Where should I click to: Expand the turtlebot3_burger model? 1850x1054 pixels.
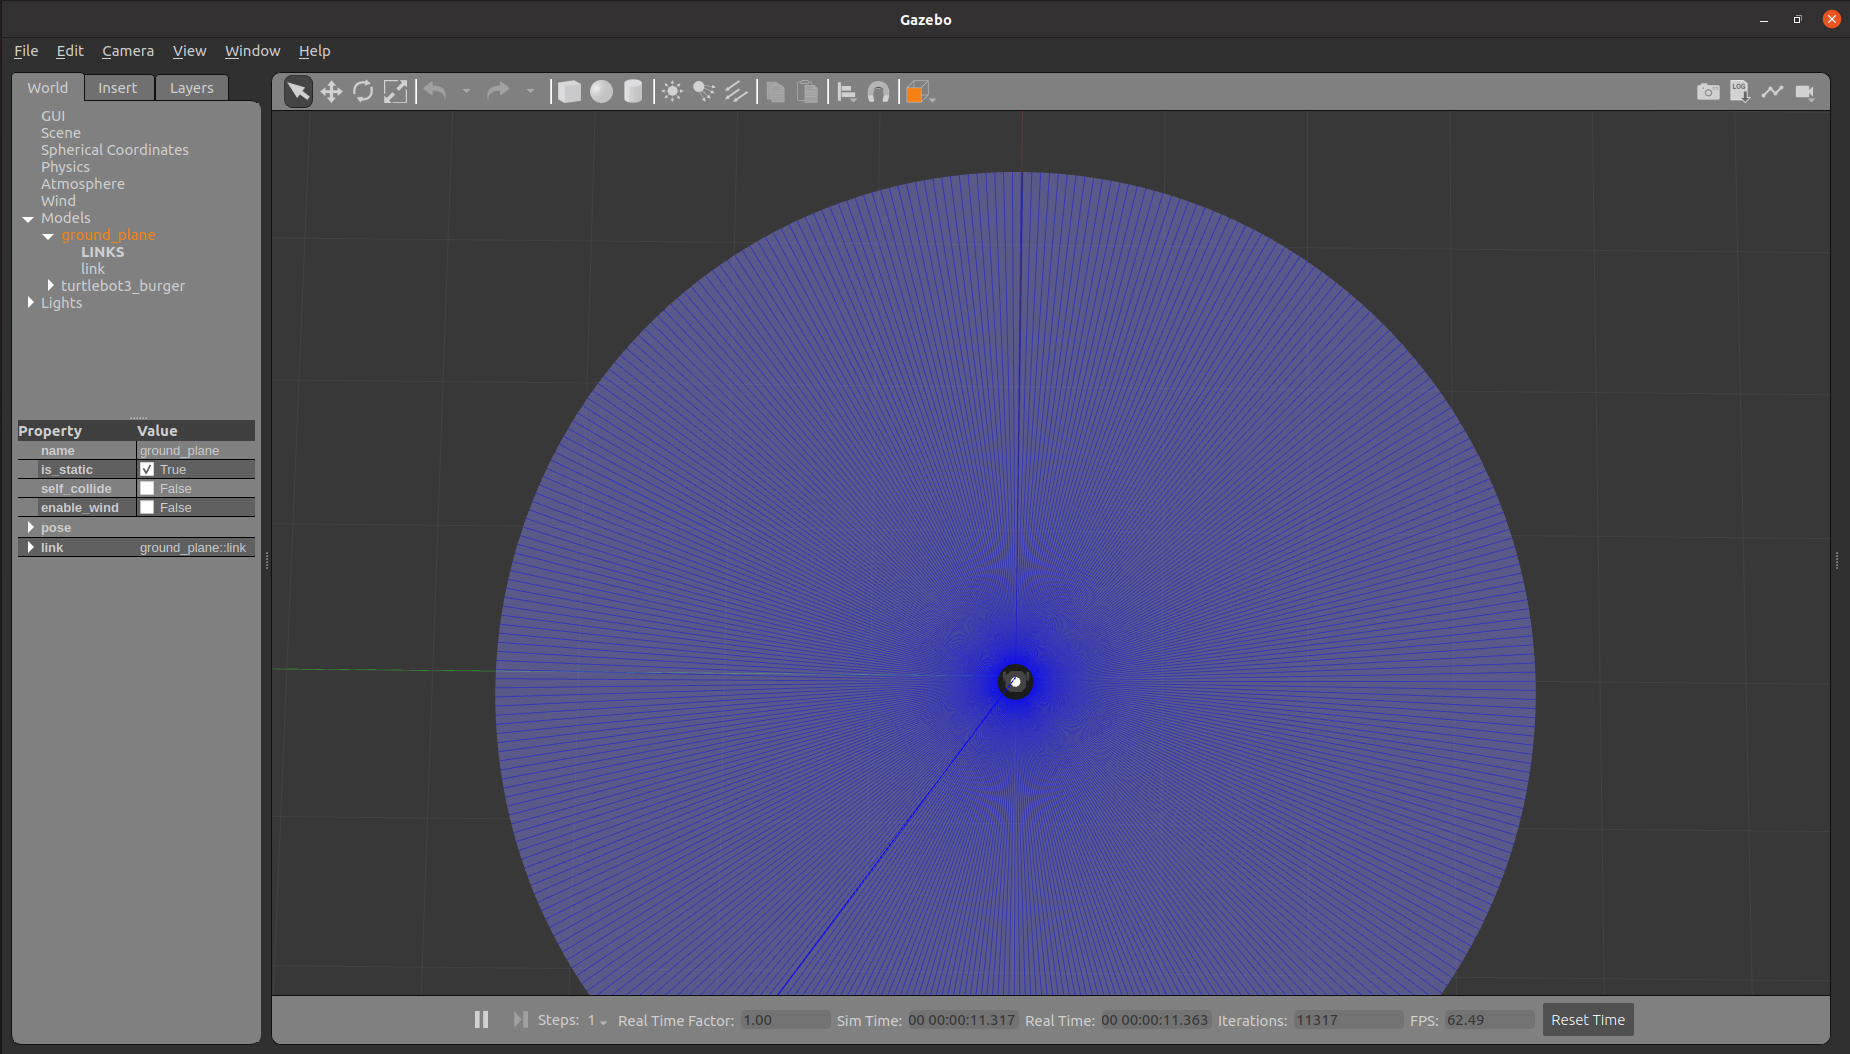pos(50,286)
